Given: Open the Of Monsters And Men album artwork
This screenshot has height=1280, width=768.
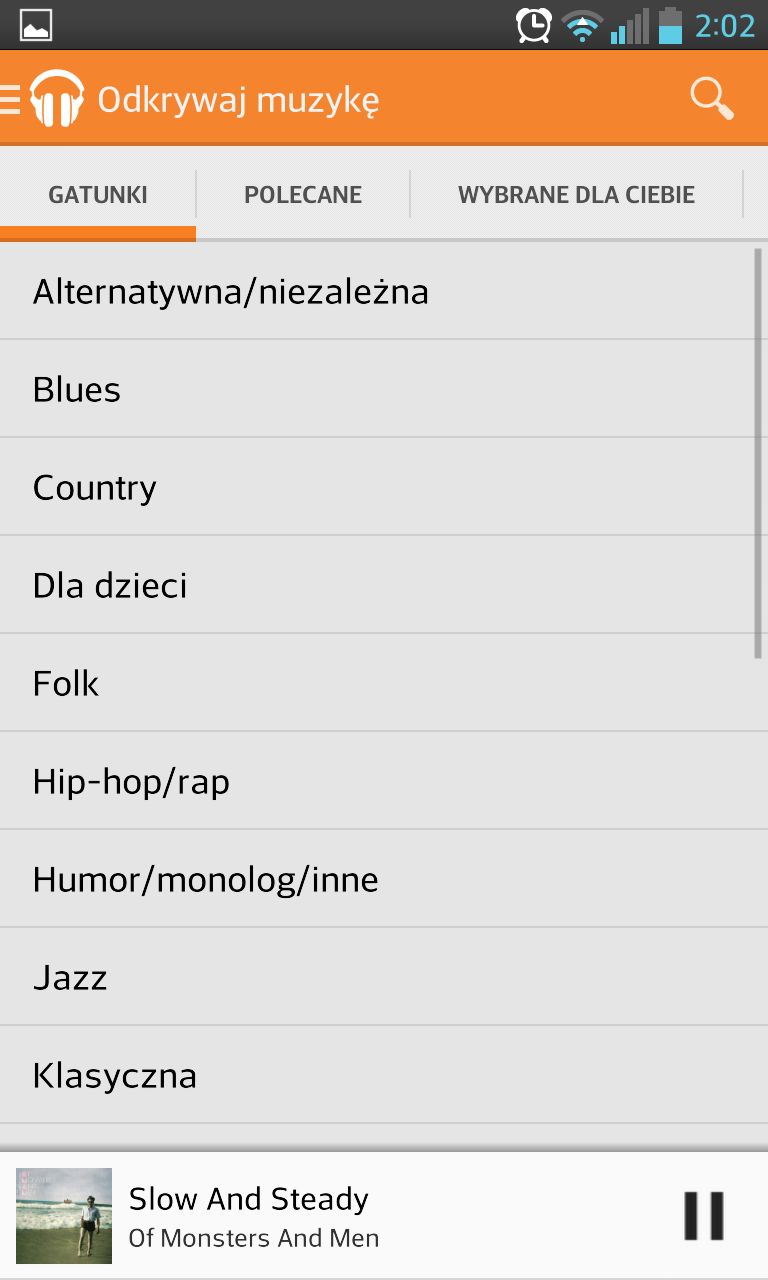Looking at the screenshot, I should 63,1215.
